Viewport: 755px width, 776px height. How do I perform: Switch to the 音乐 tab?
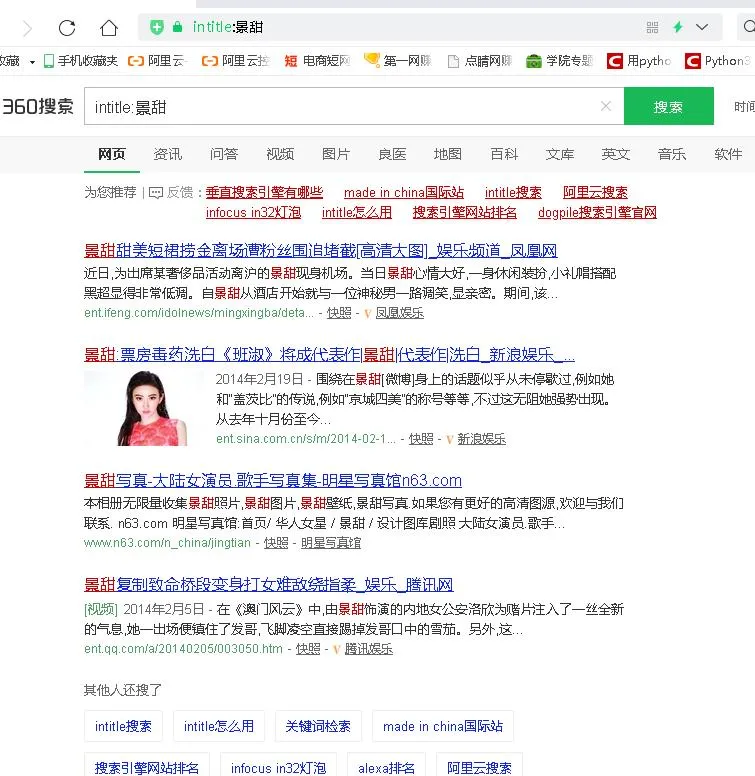(672, 154)
